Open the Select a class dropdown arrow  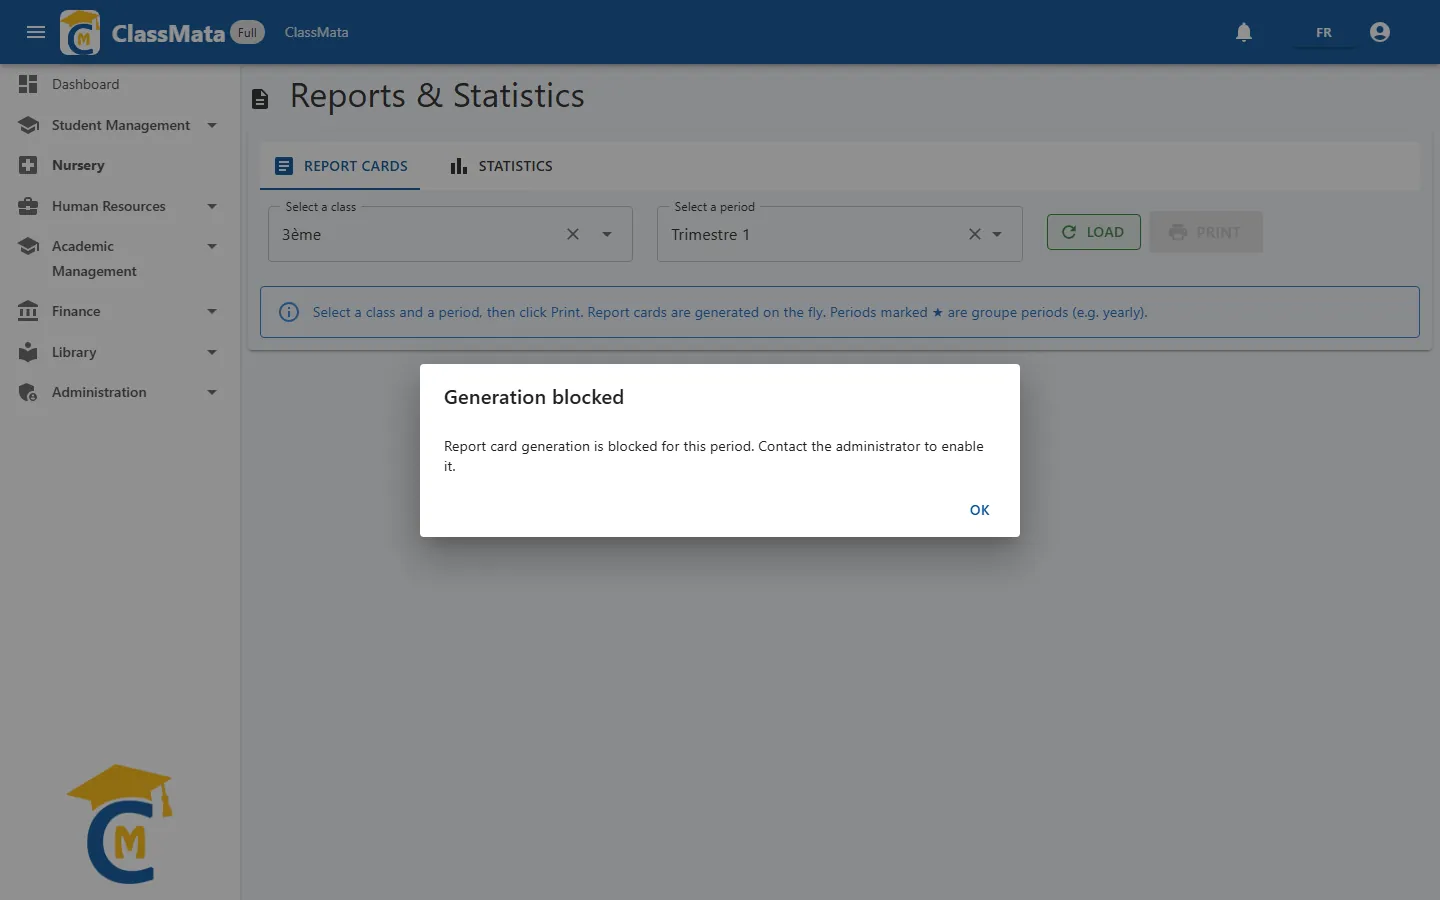tap(607, 234)
